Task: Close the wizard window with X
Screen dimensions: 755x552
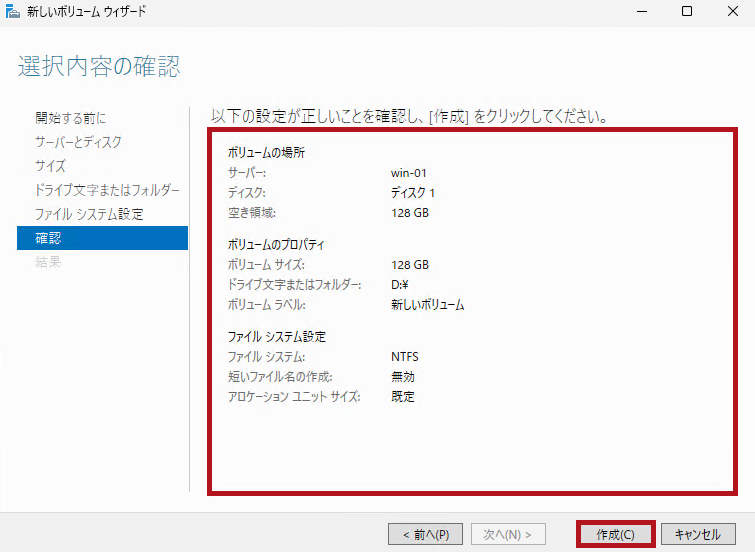Action: point(732,12)
